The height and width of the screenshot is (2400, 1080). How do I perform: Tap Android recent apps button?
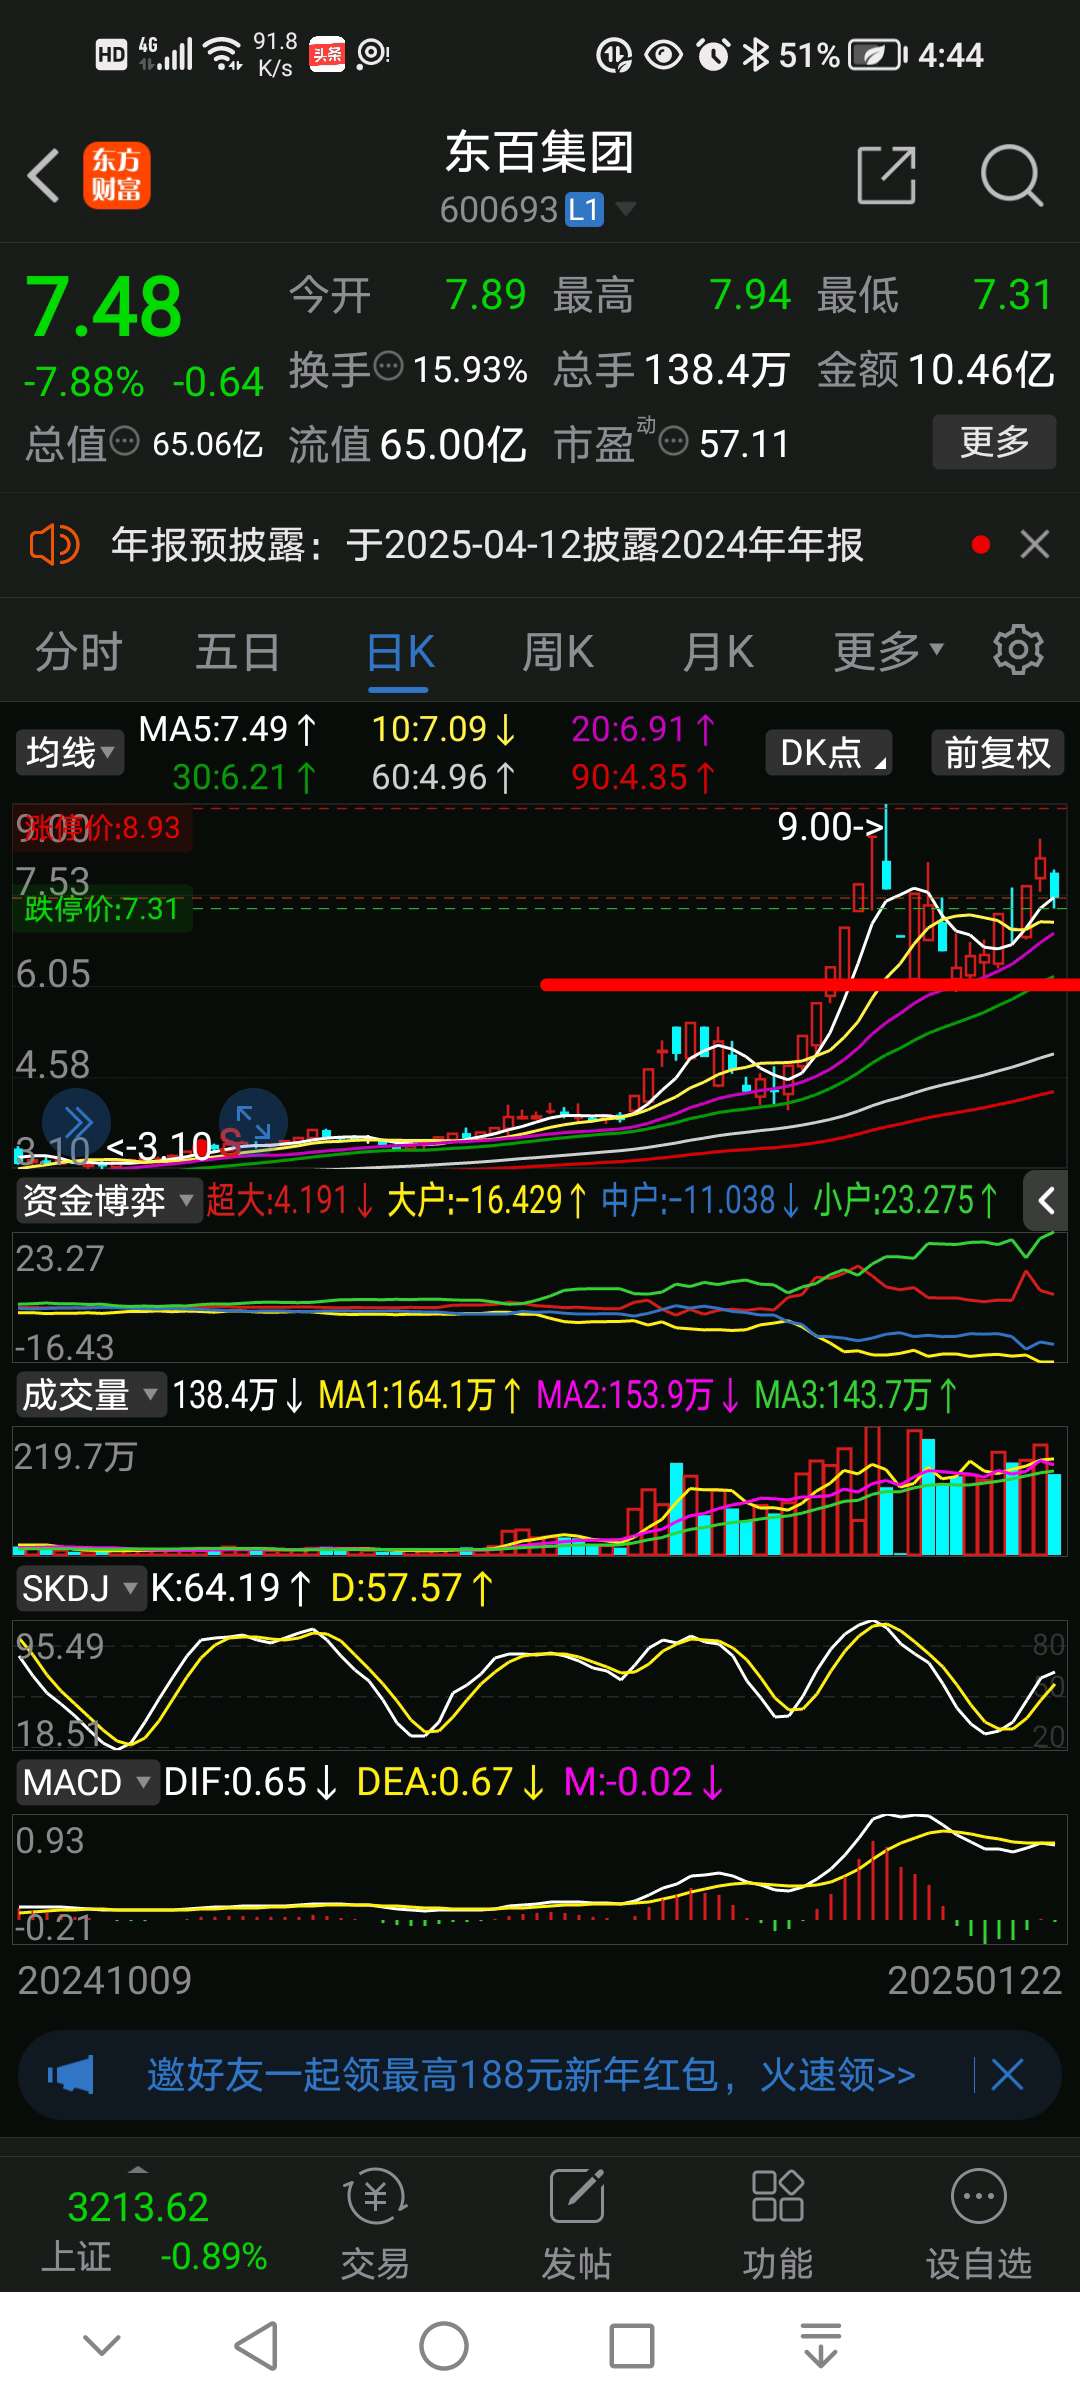pos(632,2345)
